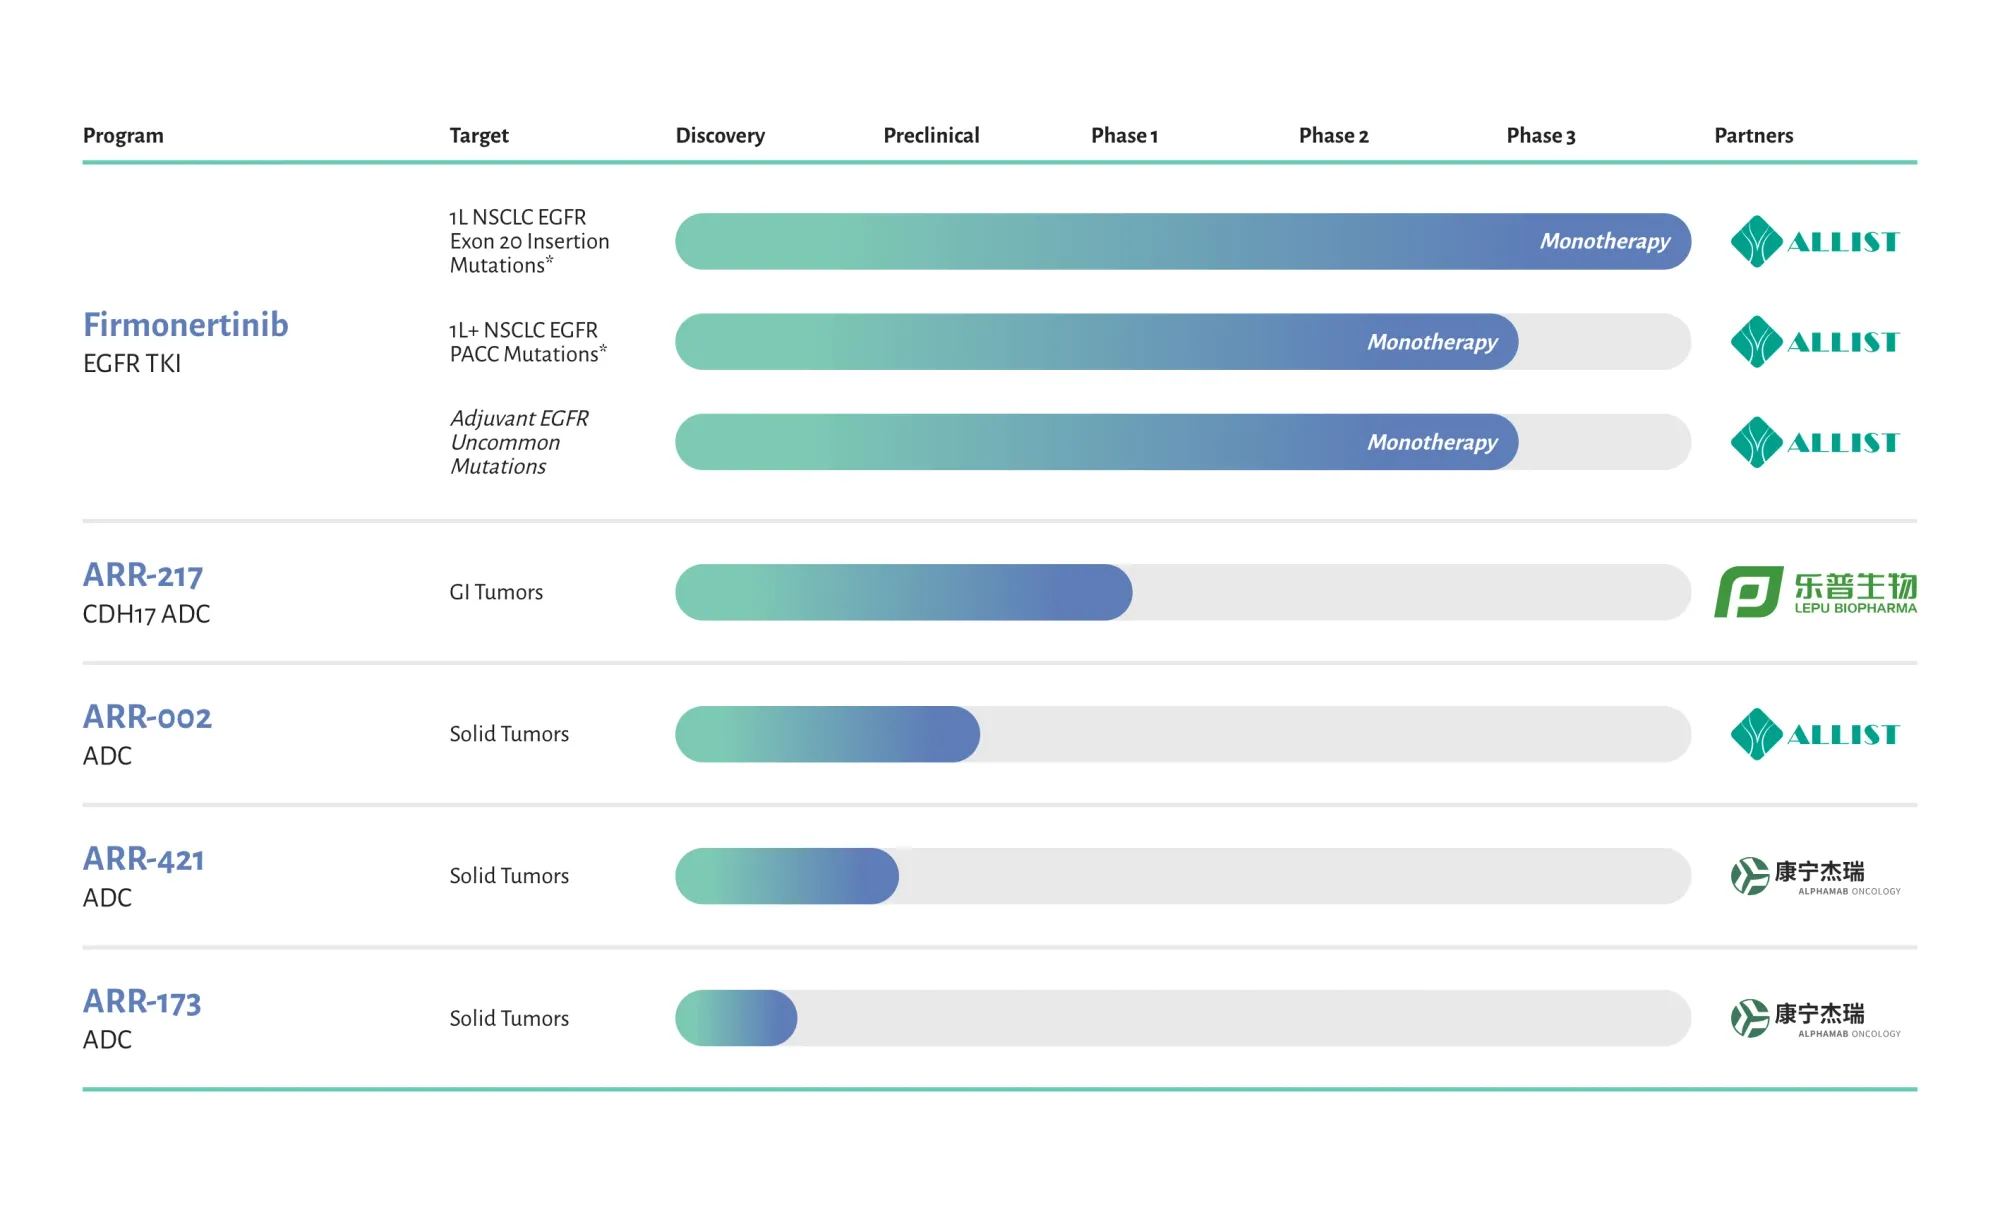Click Lepu Biopharma logo for ARR-217
The image size is (2000, 1227).
coord(1816,592)
